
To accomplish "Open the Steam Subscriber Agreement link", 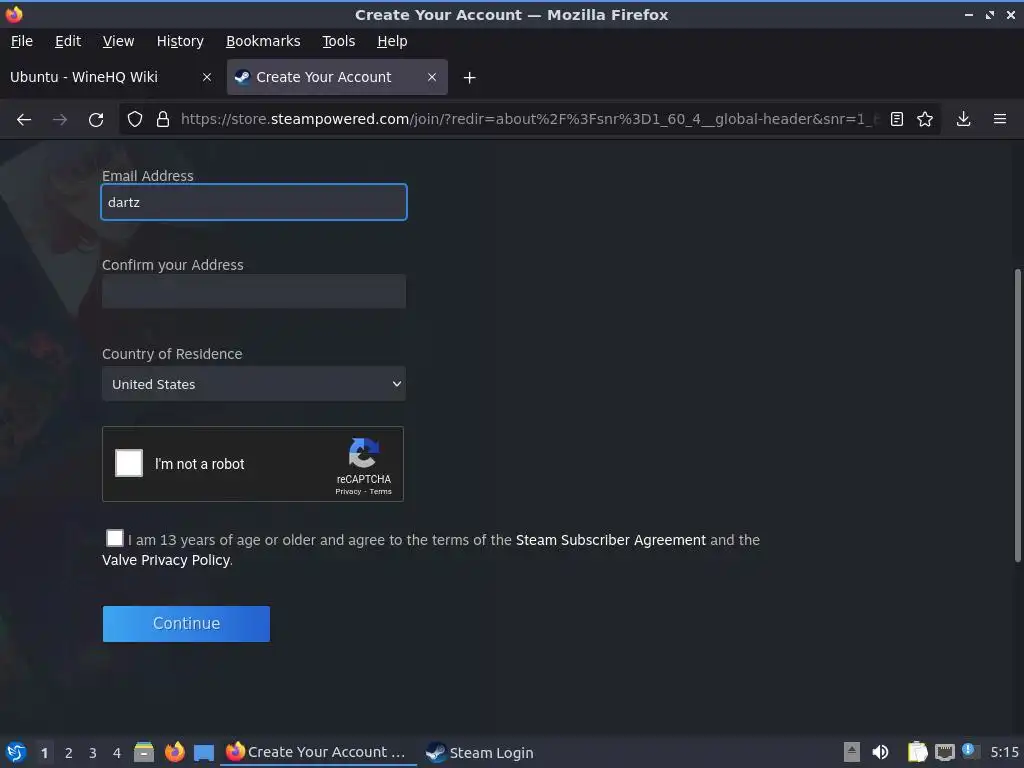I will coord(611,540).
